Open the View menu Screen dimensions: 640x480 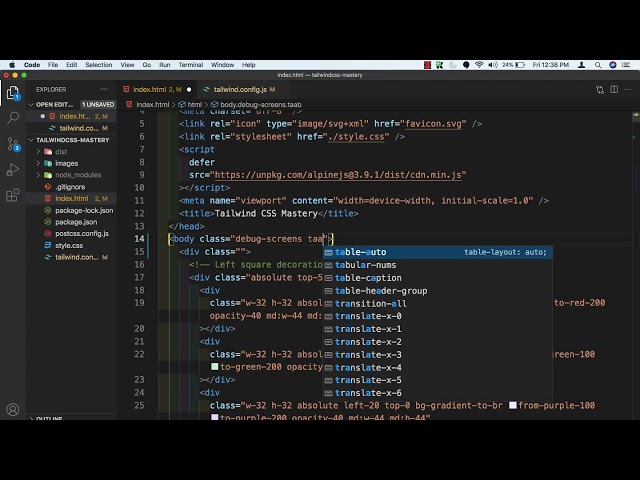click(127, 65)
